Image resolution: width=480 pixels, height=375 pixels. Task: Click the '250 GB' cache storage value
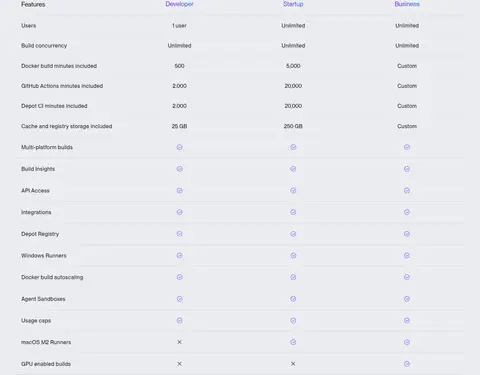[x=293, y=126]
